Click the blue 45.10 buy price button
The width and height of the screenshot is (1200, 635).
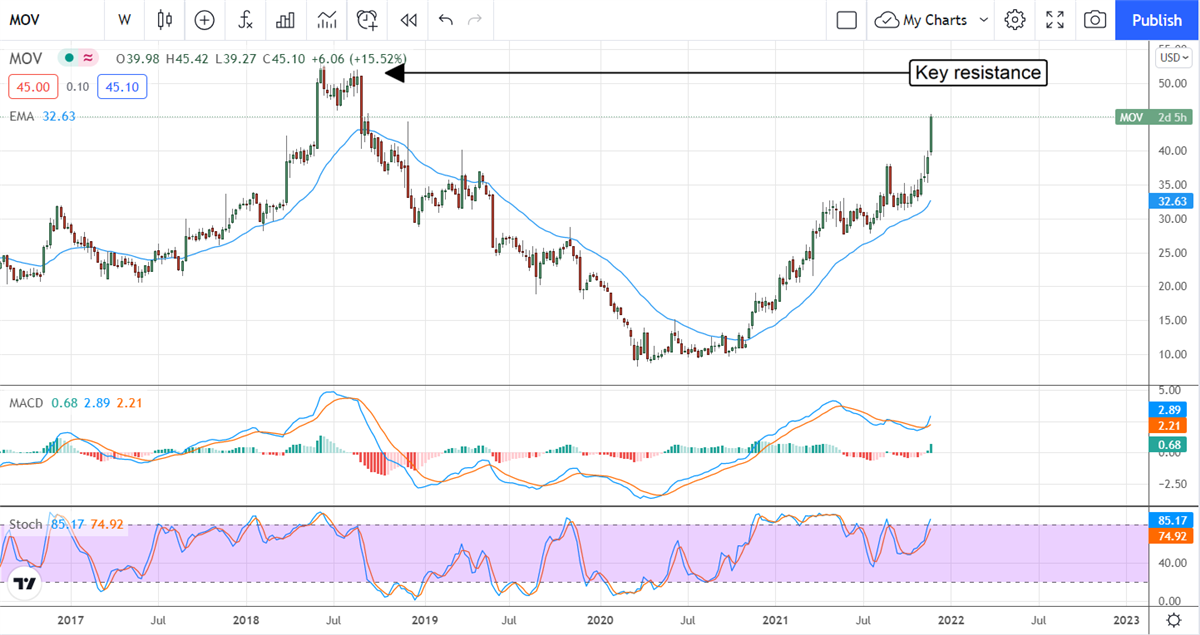point(123,87)
